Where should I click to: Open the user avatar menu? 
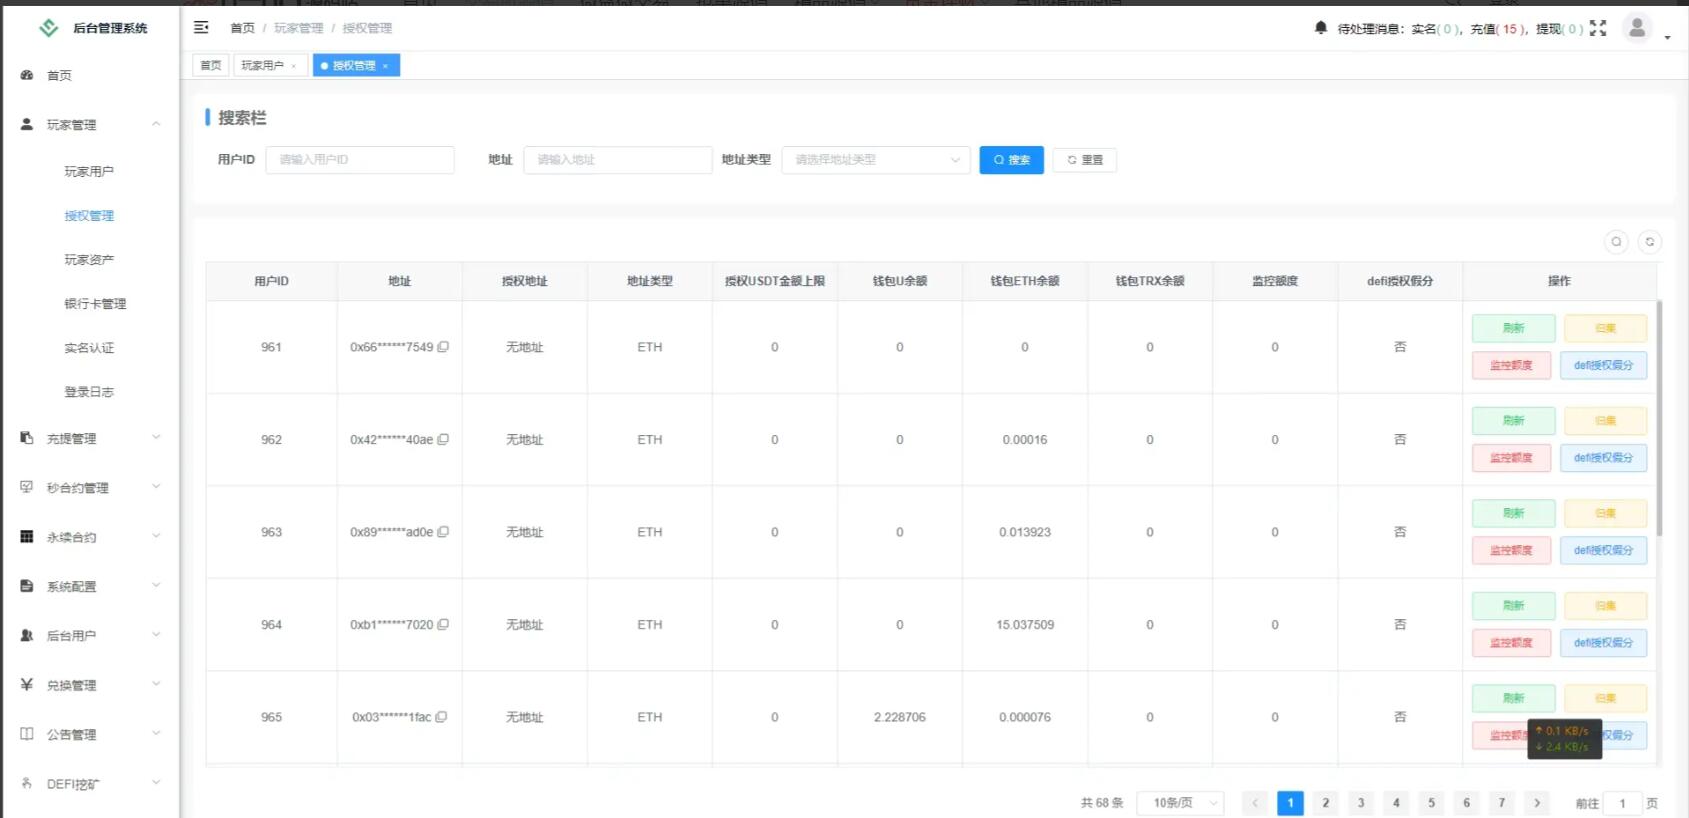click(1637, 28)
